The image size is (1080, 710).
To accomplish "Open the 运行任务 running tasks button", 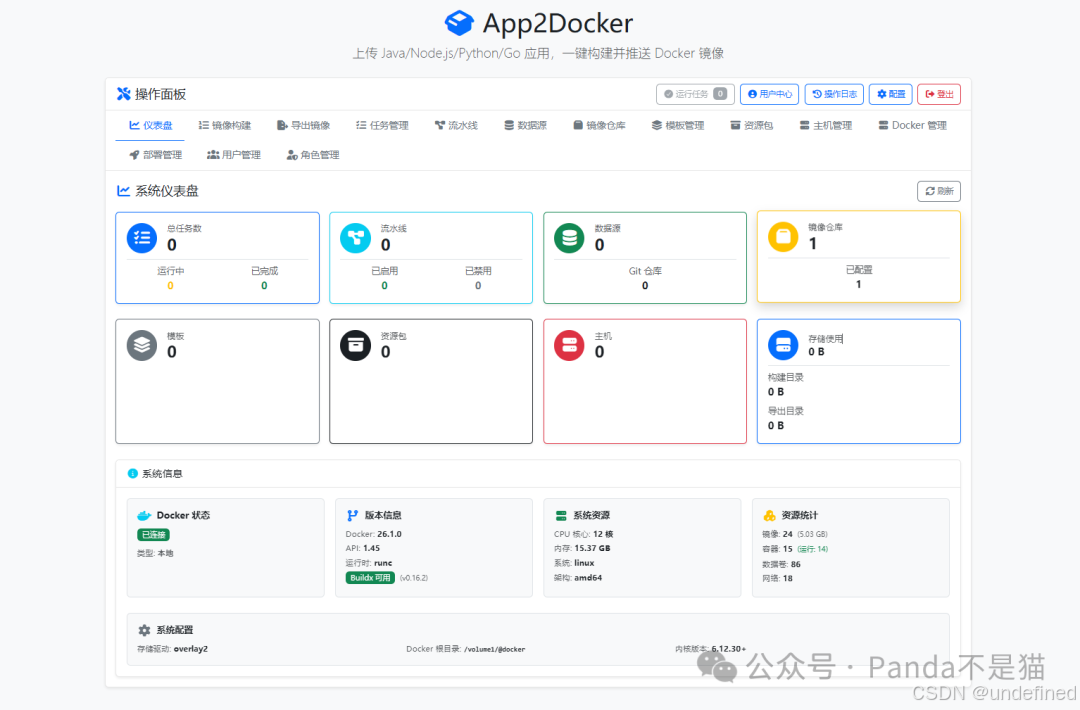I will pyautogui.click(x=695, y=94).
